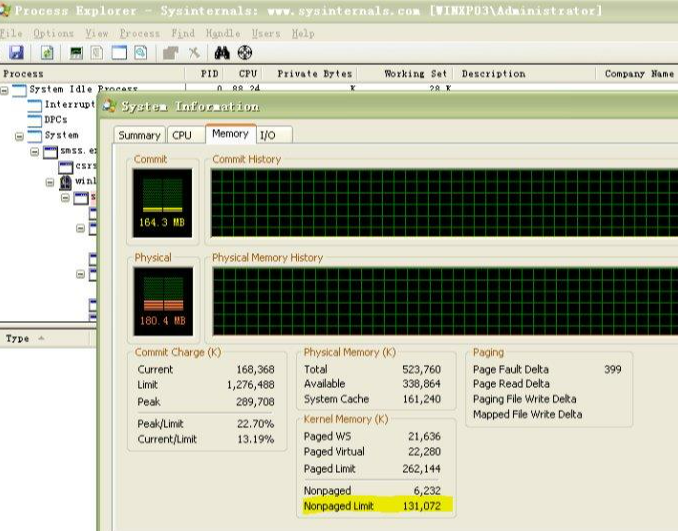Click the DPCs row icon

(x=35, y=120)
